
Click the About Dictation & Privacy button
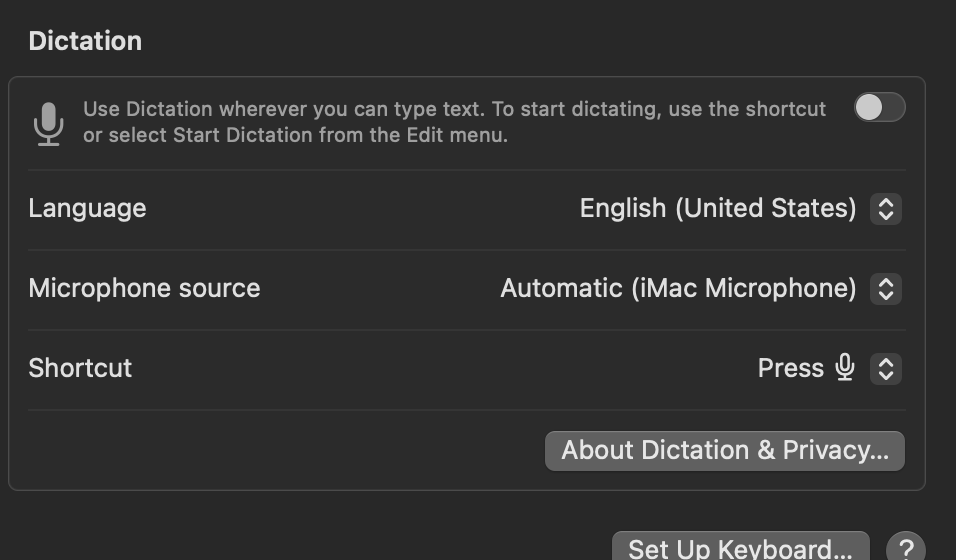pyautogui.click(x=724, y=450)
